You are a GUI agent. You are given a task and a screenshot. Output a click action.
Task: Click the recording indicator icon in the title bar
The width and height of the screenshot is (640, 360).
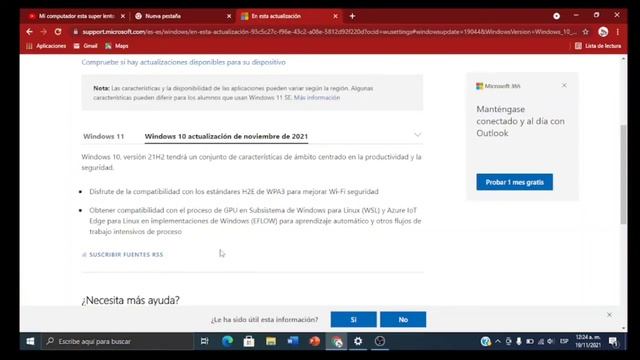[x=556, y=16]
